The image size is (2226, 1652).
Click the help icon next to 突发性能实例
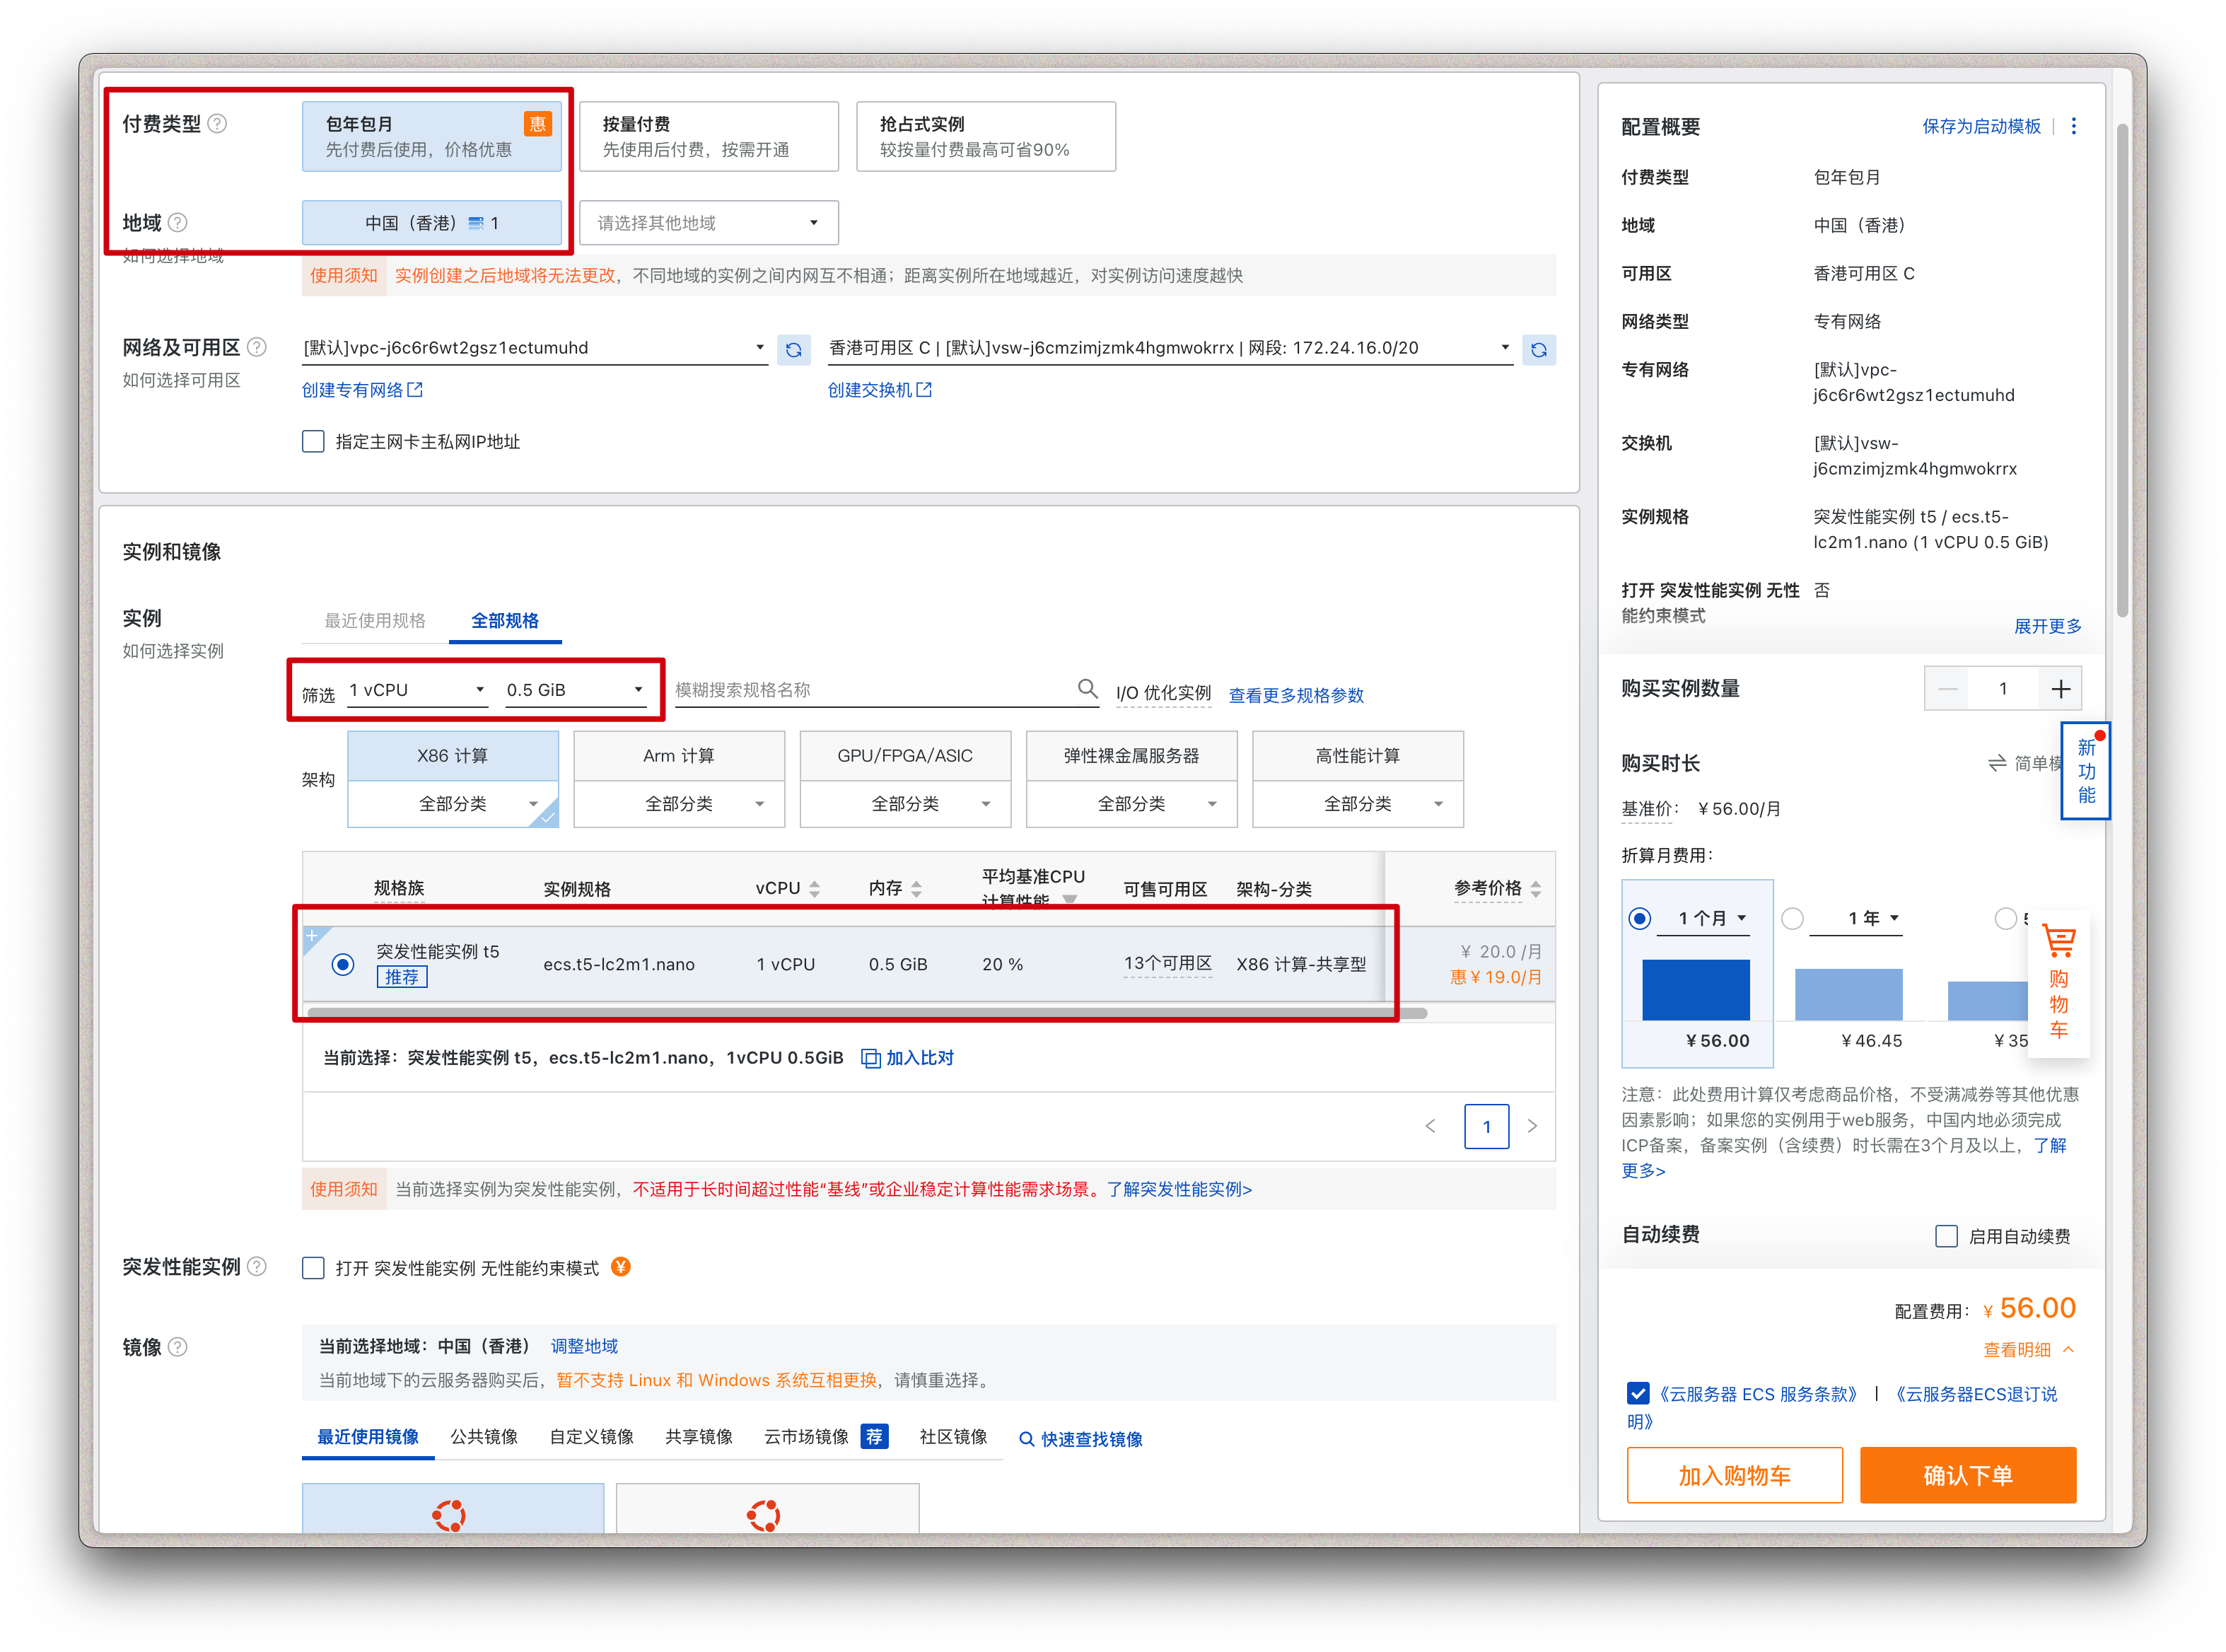[257, 1267]
